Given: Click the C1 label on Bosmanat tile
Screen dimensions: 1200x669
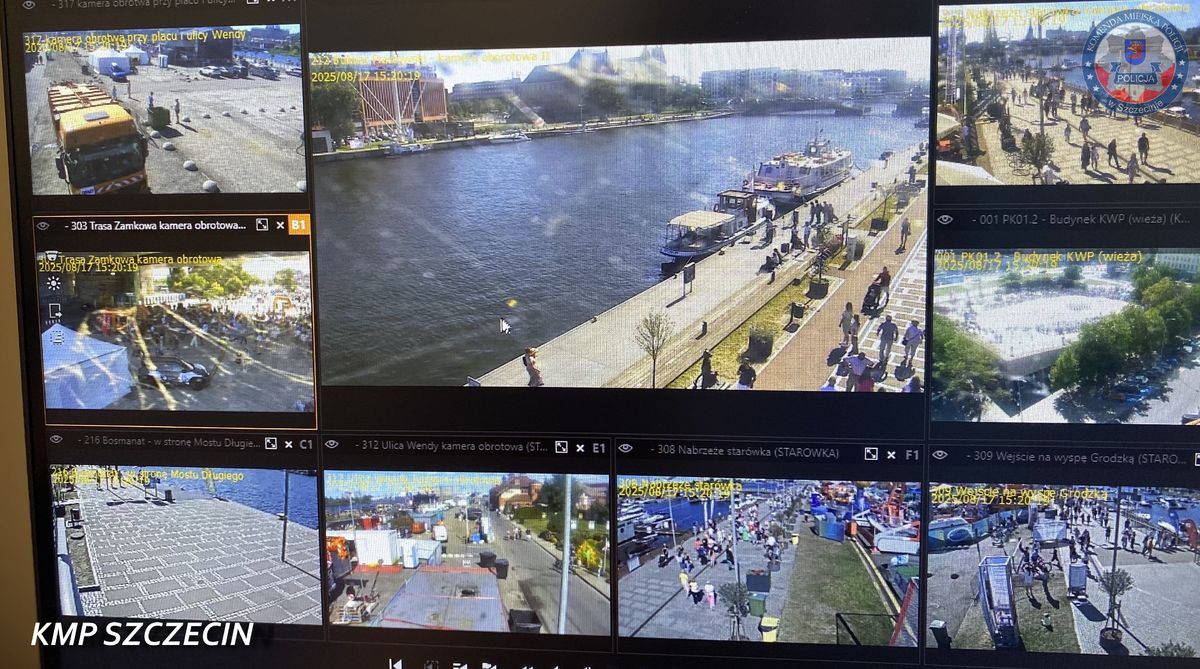Looking at the screenshot, I should (305, 444).
